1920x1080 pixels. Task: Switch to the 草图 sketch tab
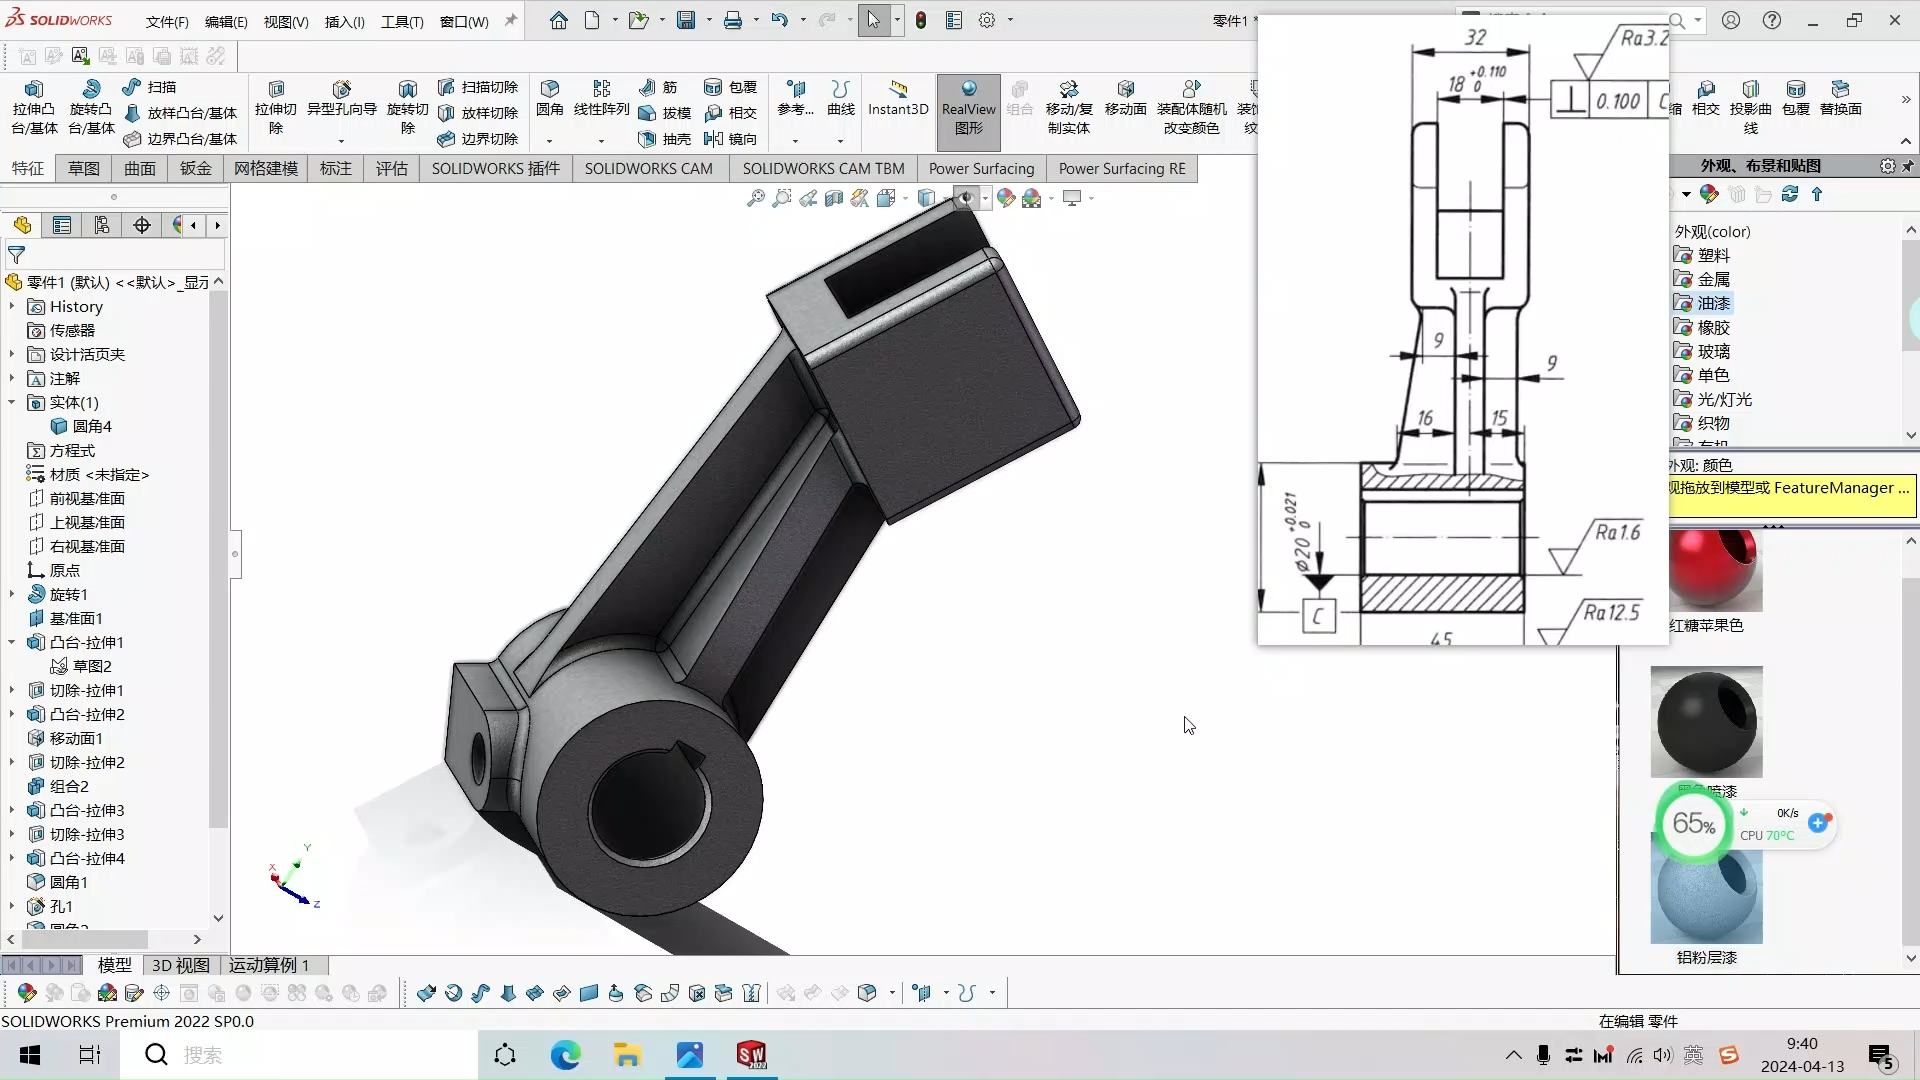click(83, 168)
